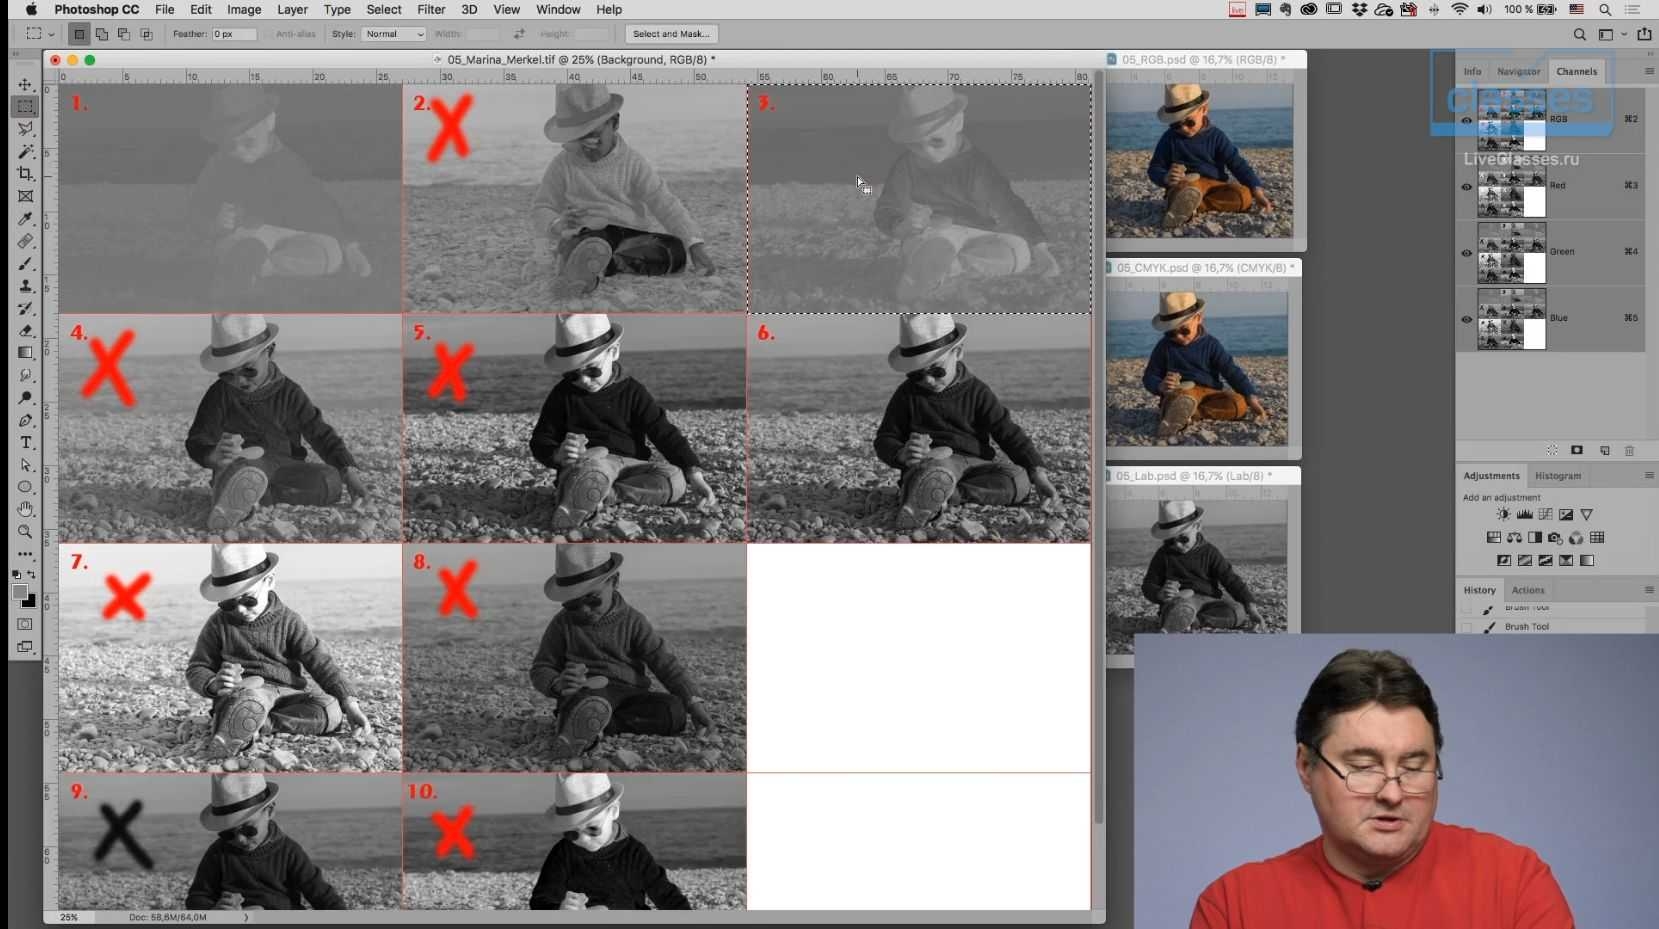Screen dimensions: 1659x929
Task: Hide the Blue channel eye
Action: click(1467, 319)
